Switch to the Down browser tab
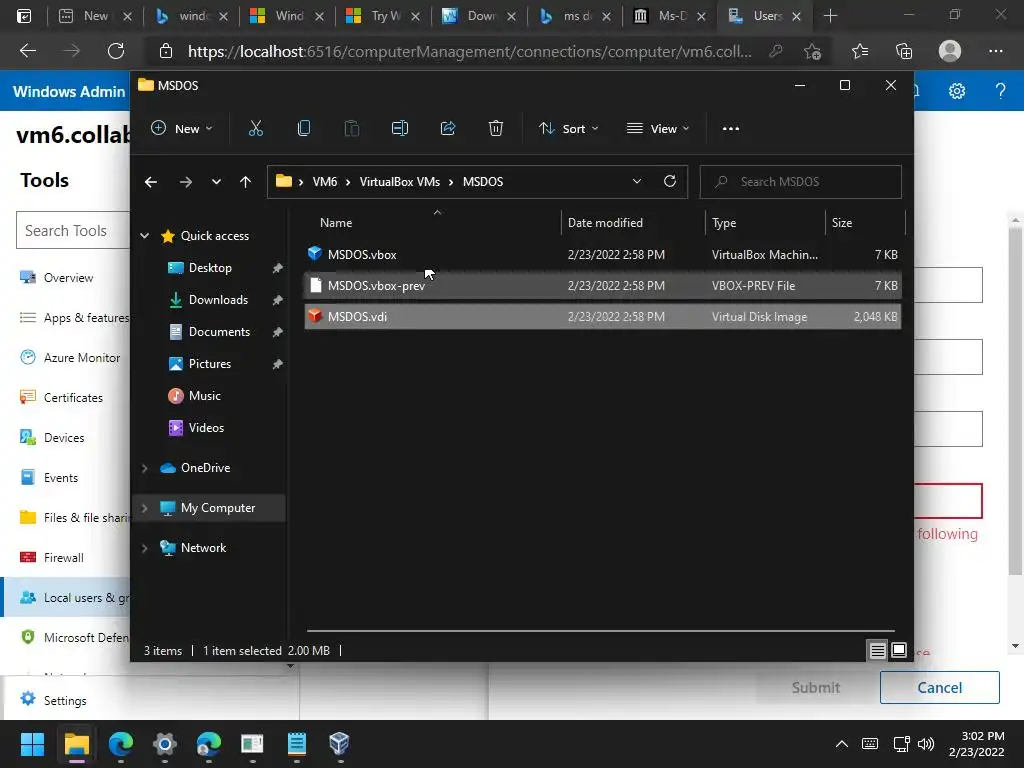This screenshot has height=768, width=1024. point(479,16)
